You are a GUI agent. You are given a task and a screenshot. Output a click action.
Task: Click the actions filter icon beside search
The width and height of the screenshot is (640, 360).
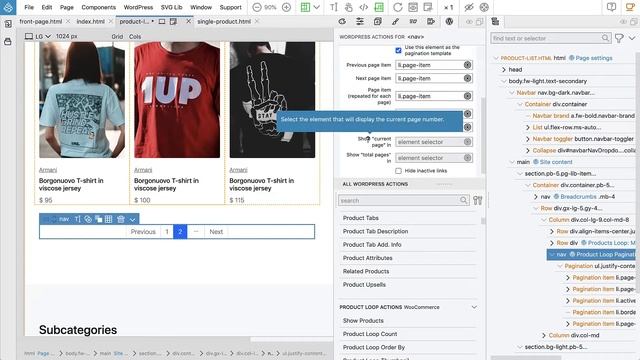478,200
